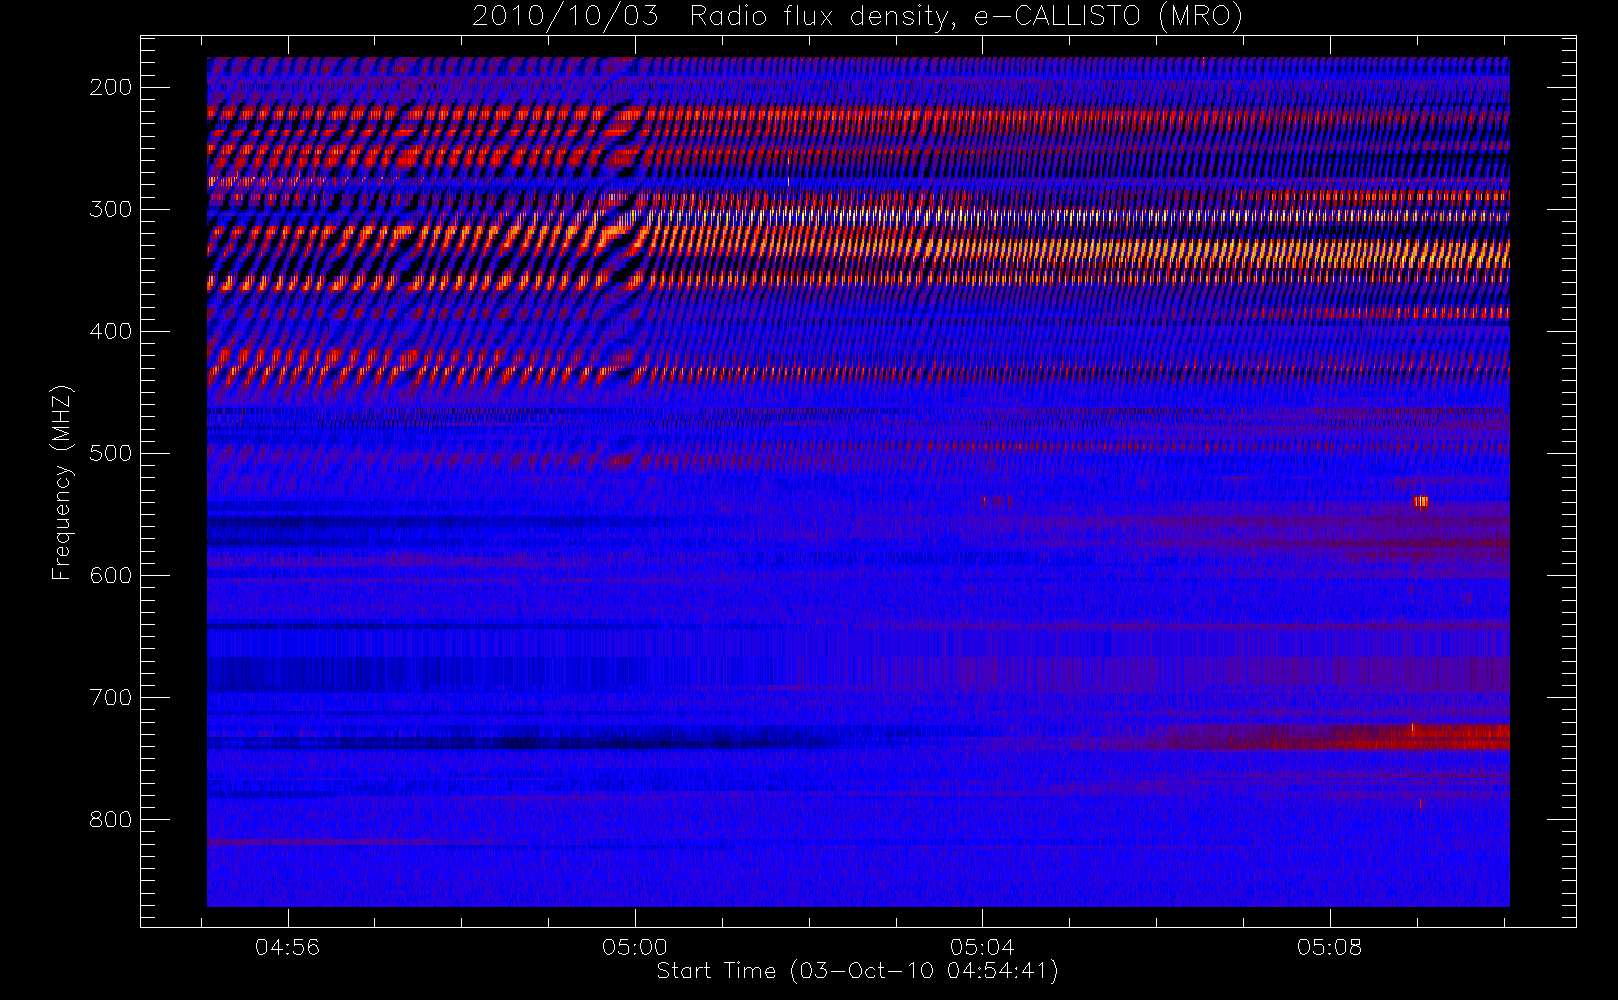1618x1000 pixels.
Task: Click the 300 frequency tick label
Action: tap(110, 209)
